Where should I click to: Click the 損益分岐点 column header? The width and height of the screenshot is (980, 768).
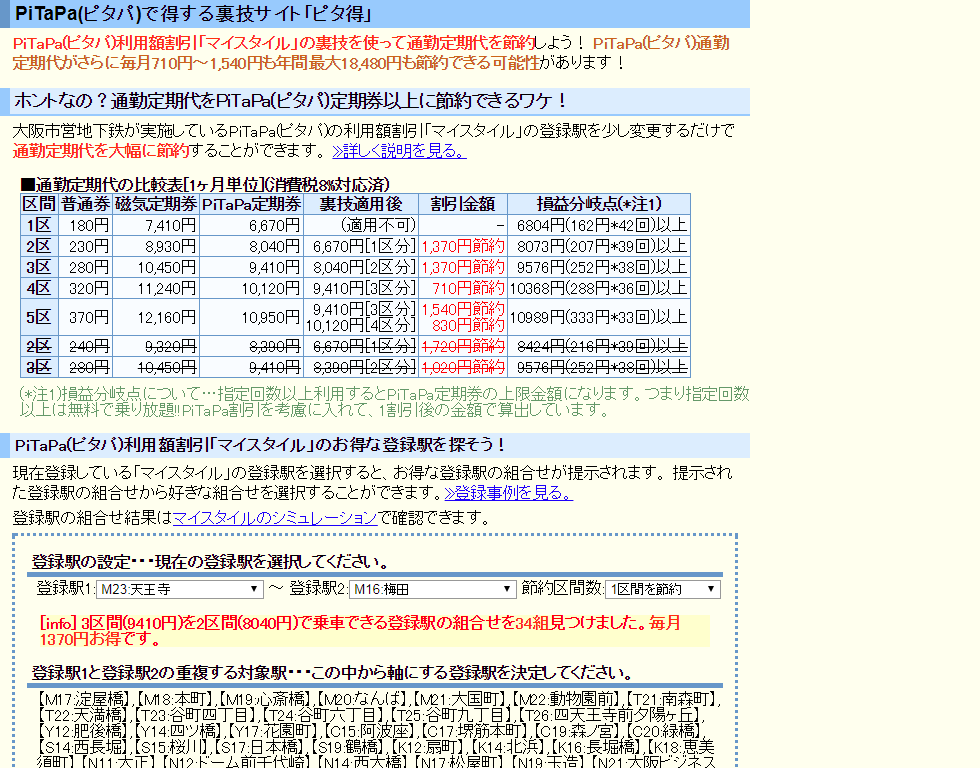[598, 203]
